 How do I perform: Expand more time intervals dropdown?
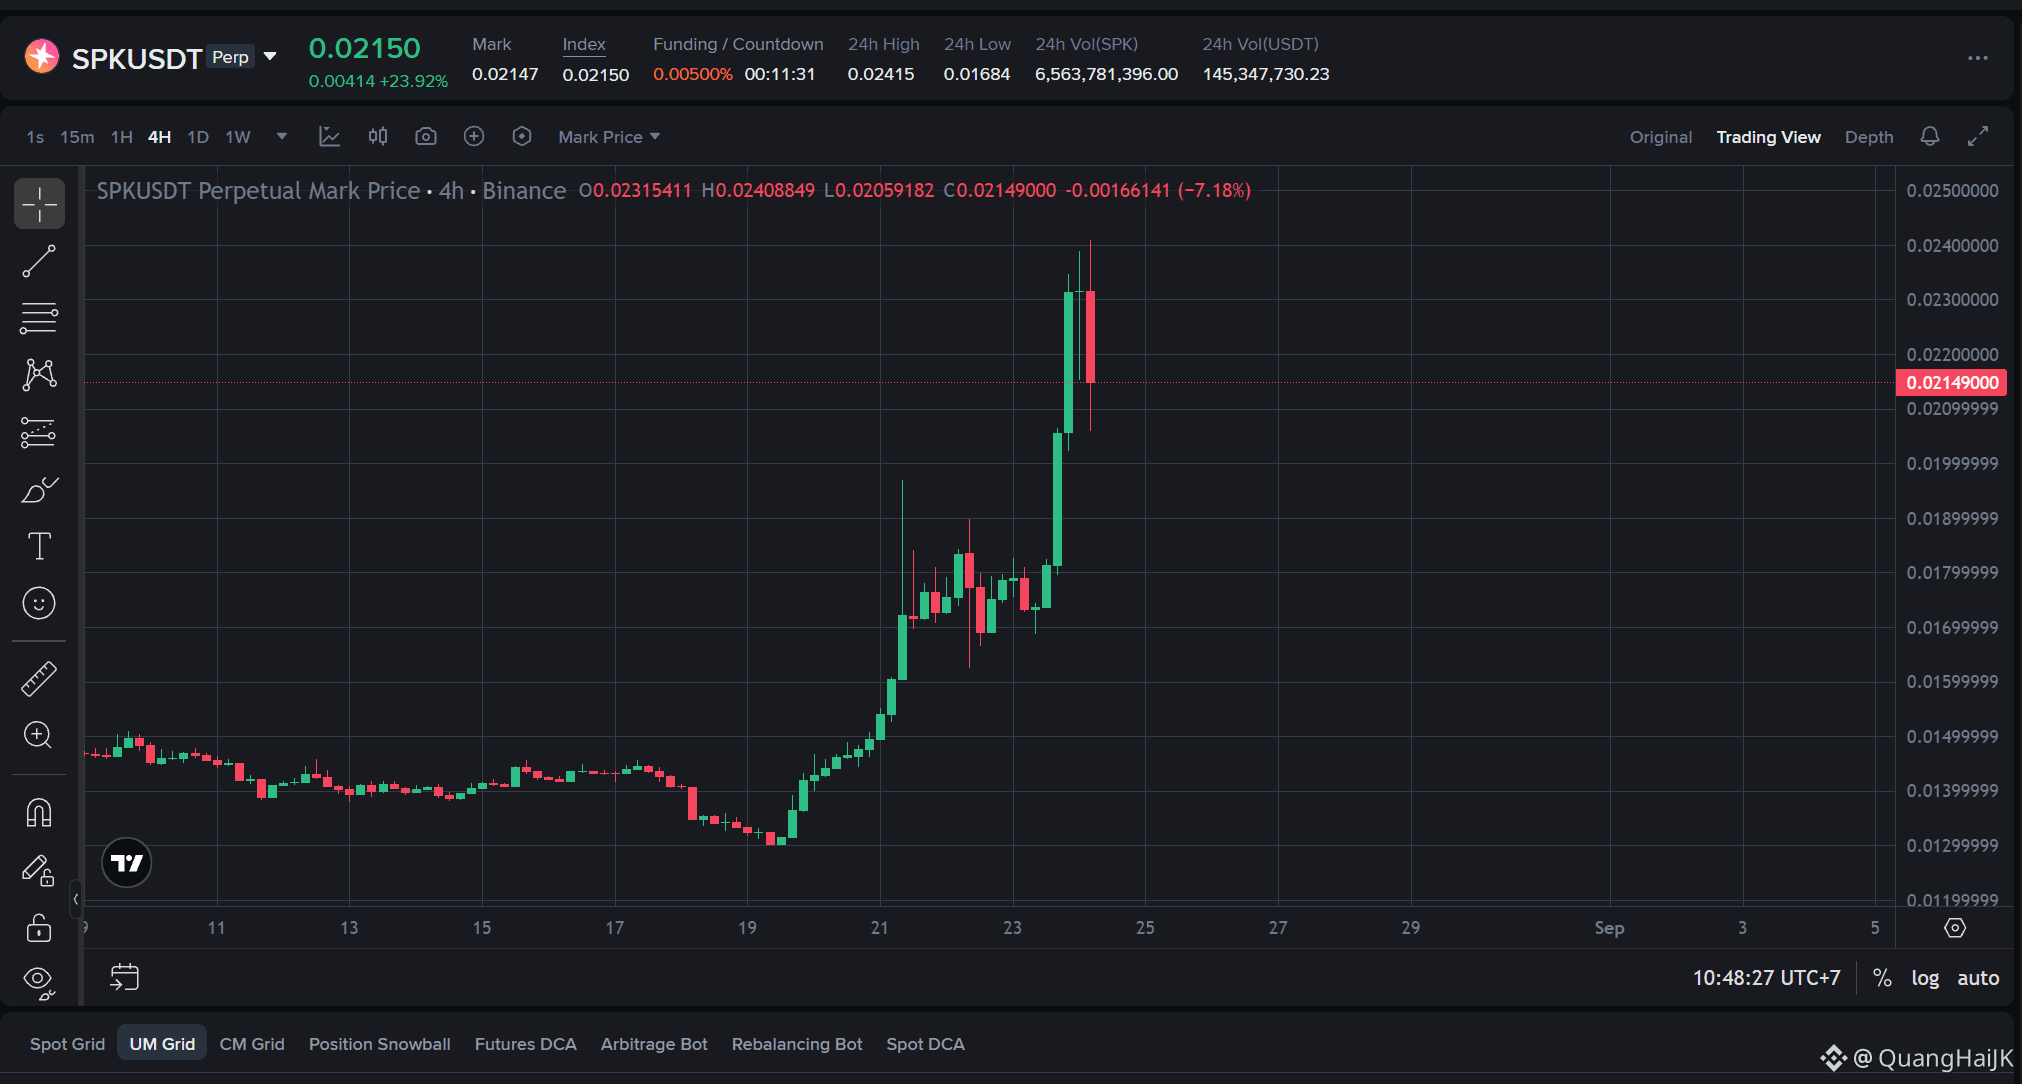pyautogui.click(x=282, y=137)
